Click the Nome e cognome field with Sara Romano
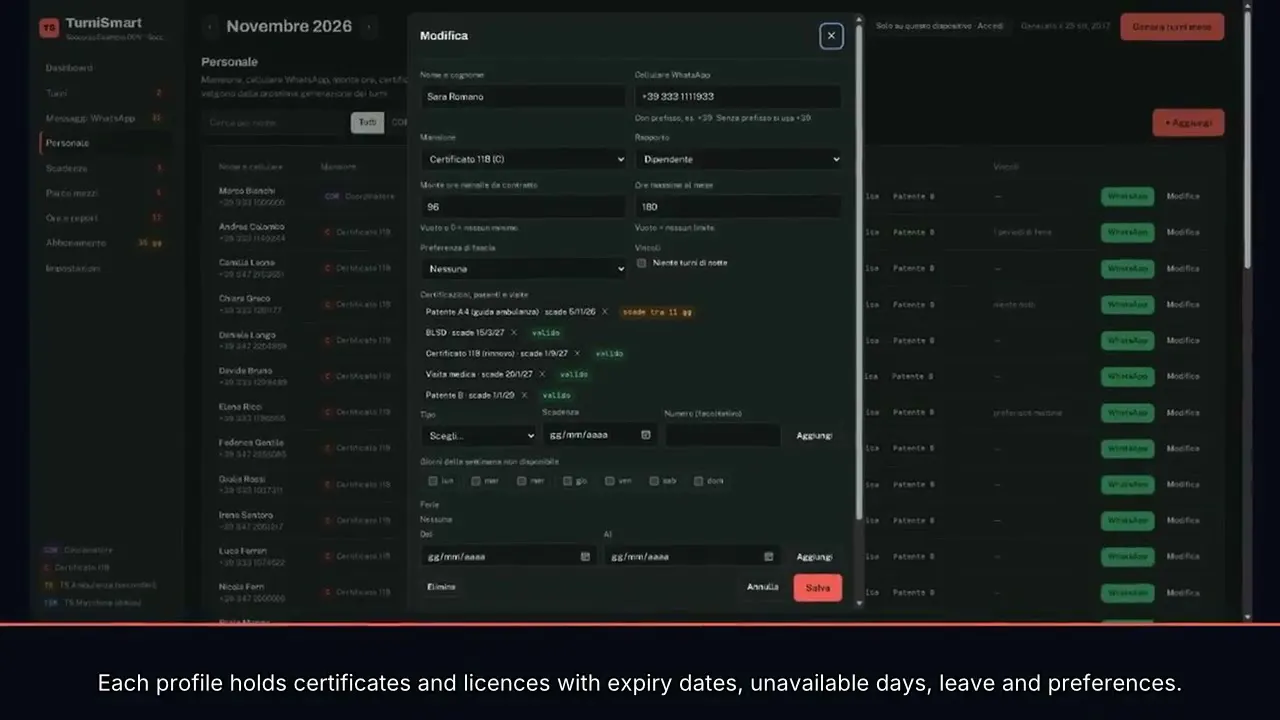The image size is (1280, 720). click(524, 97)
